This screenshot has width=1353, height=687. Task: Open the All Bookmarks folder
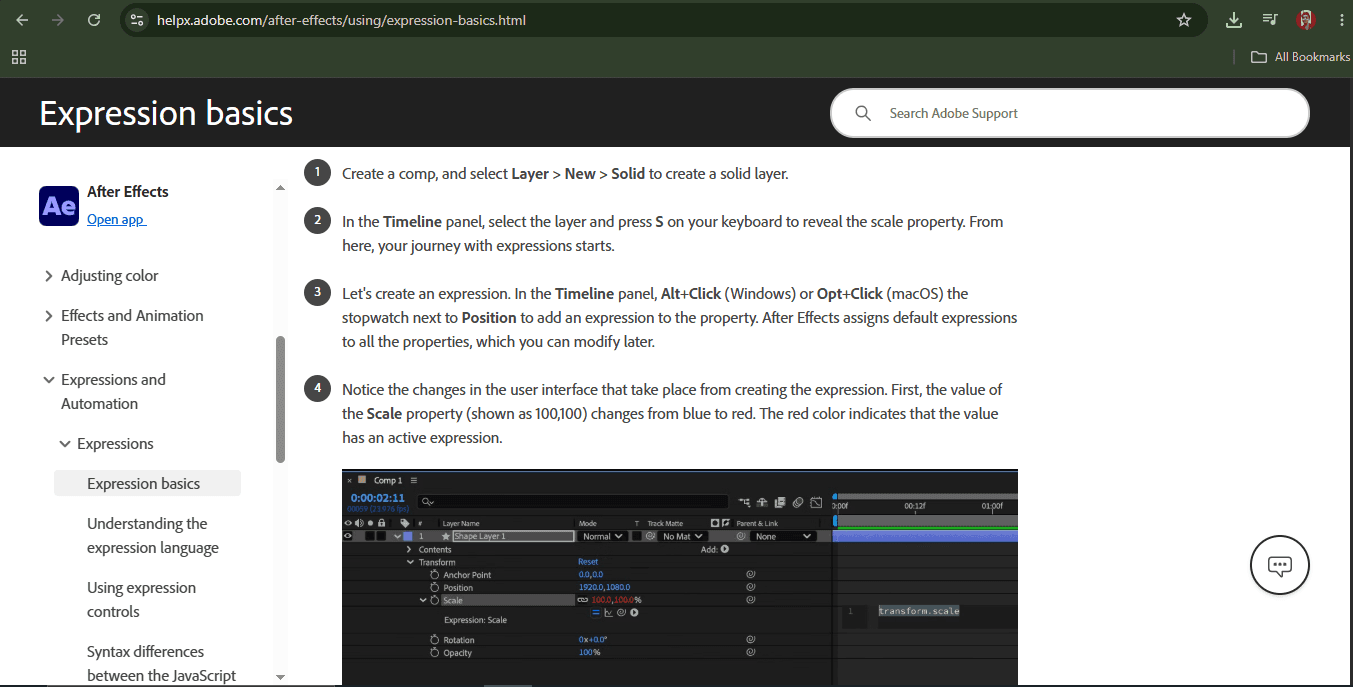(1300, 57)
